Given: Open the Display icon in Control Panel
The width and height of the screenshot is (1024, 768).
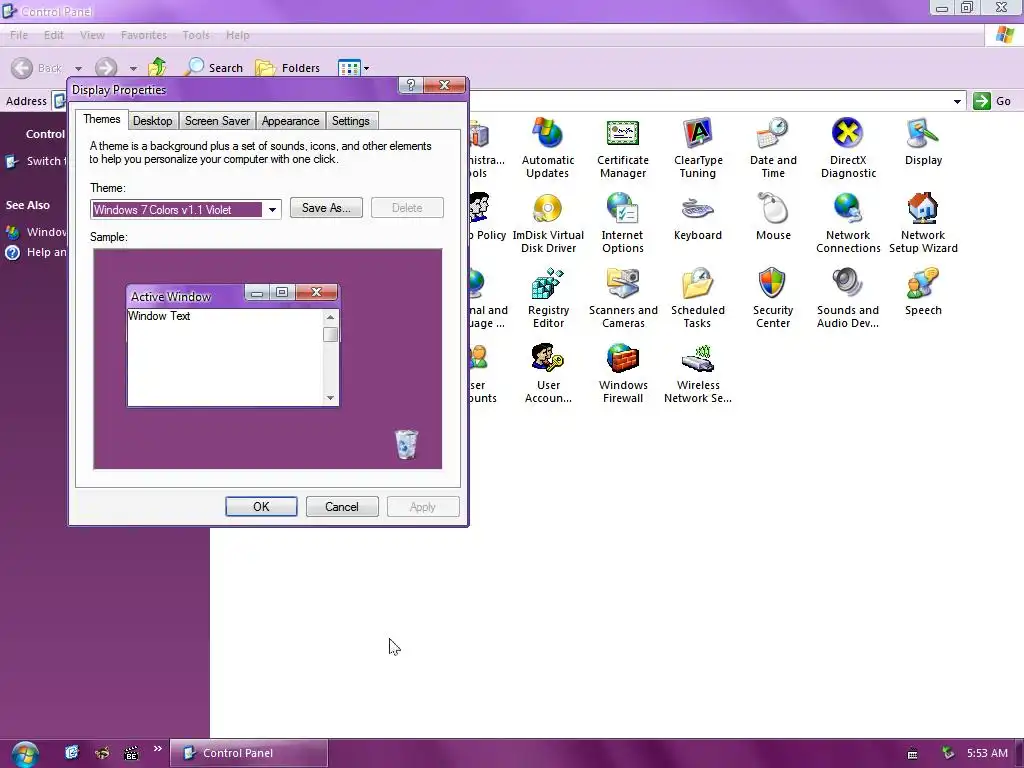Looking at the screenshot, I should (x=923, y=142).
